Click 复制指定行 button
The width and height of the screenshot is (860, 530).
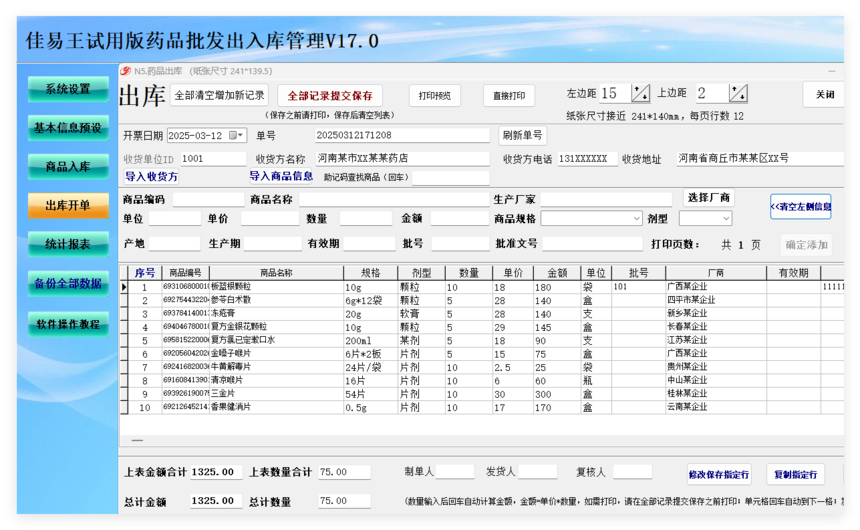click(x=796, y=475)
